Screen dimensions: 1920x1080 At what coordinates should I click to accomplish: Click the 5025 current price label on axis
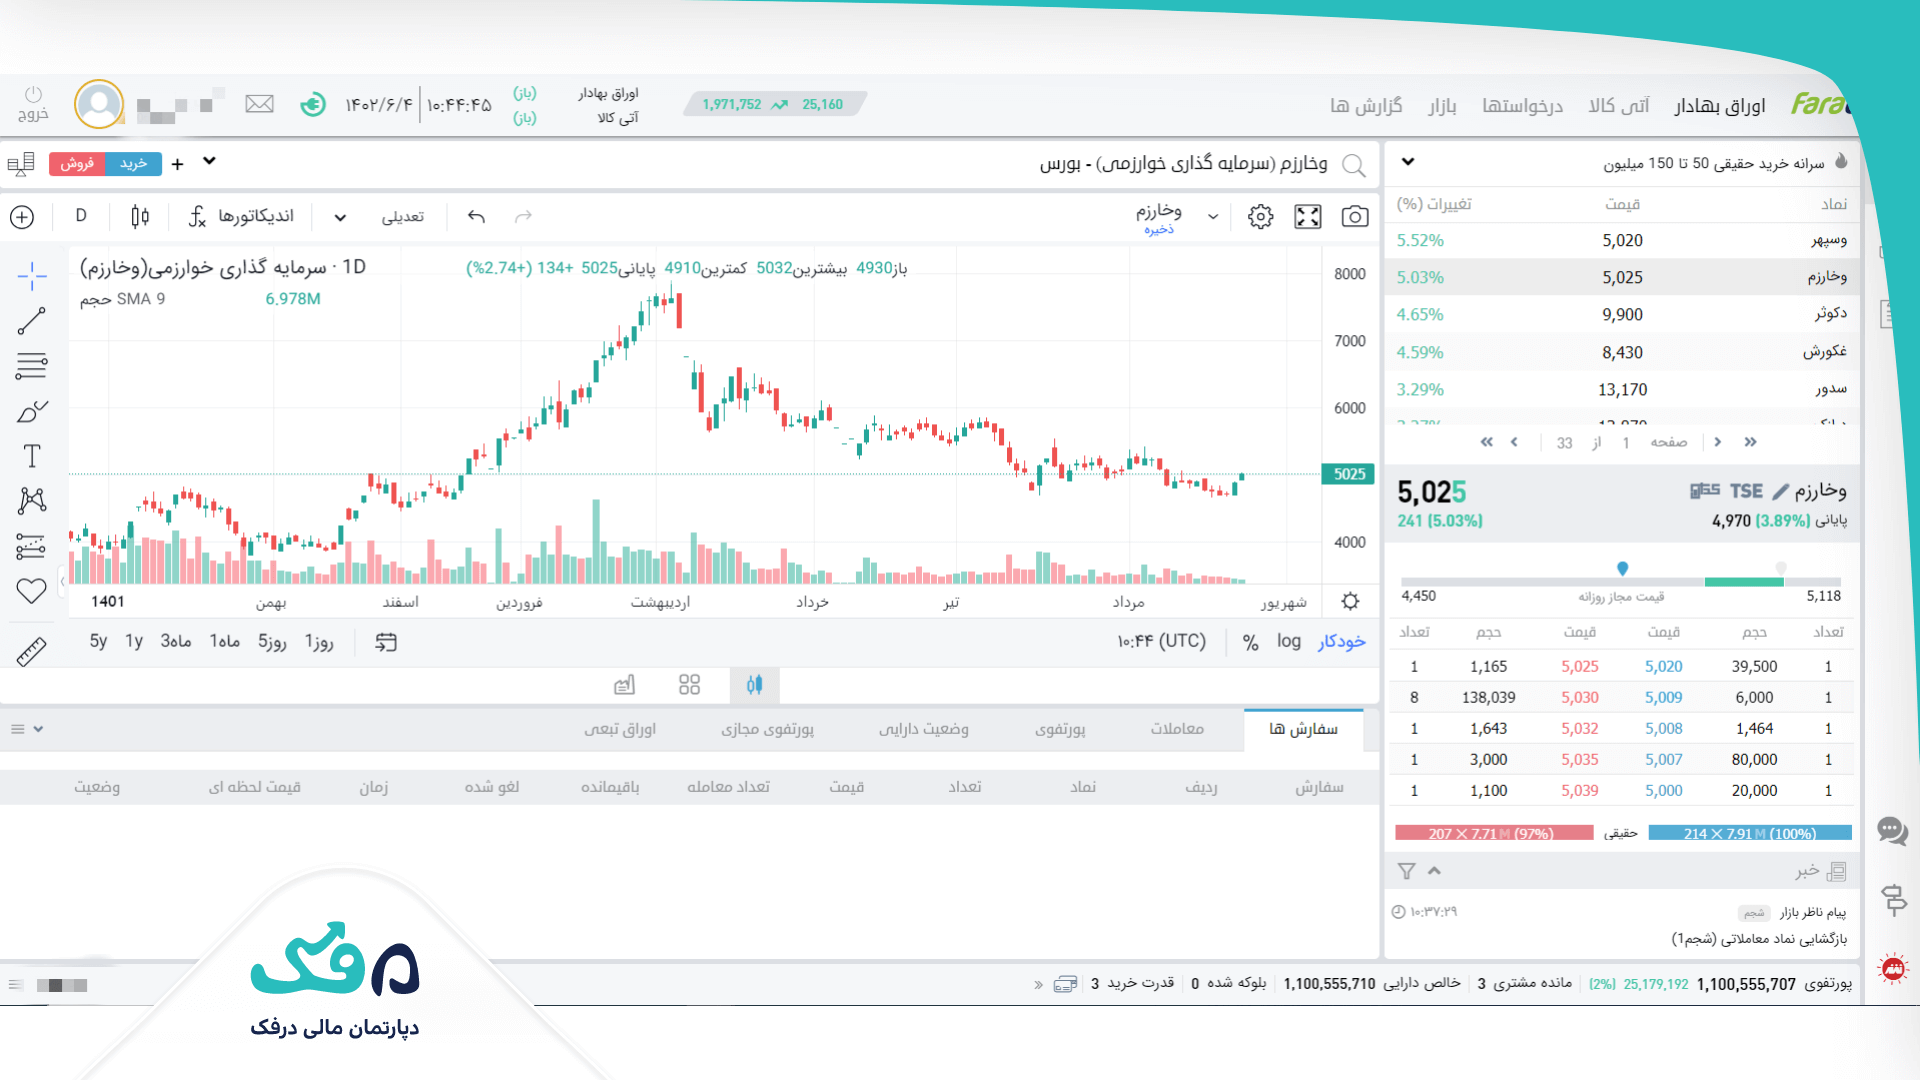coord(1349,474)
